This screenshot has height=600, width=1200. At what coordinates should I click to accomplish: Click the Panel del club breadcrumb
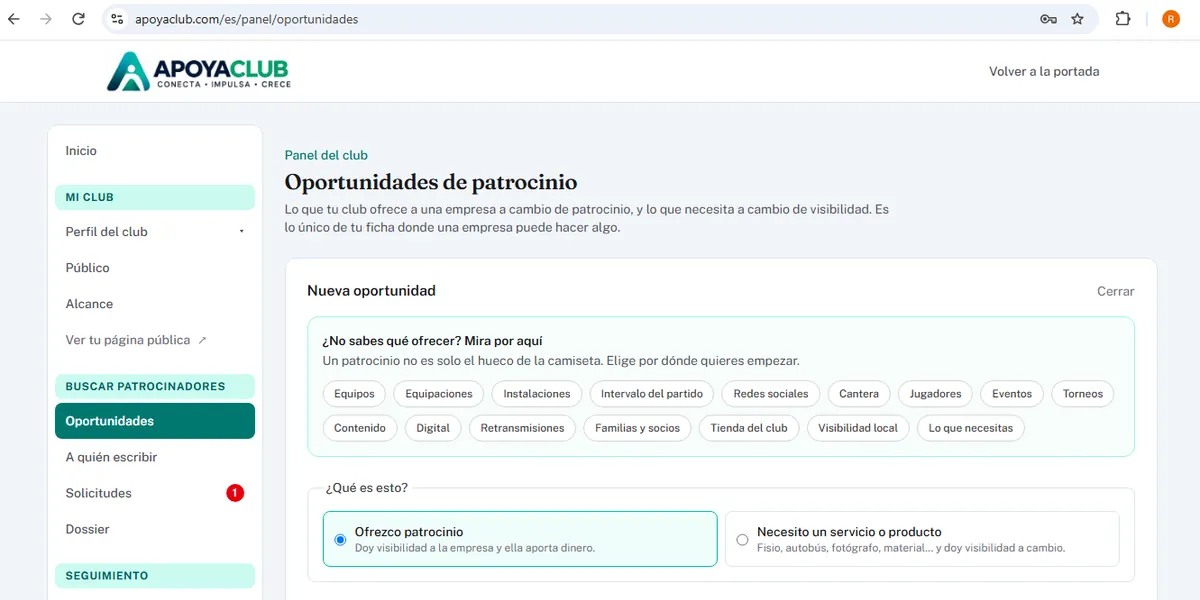tap(326, 155)
